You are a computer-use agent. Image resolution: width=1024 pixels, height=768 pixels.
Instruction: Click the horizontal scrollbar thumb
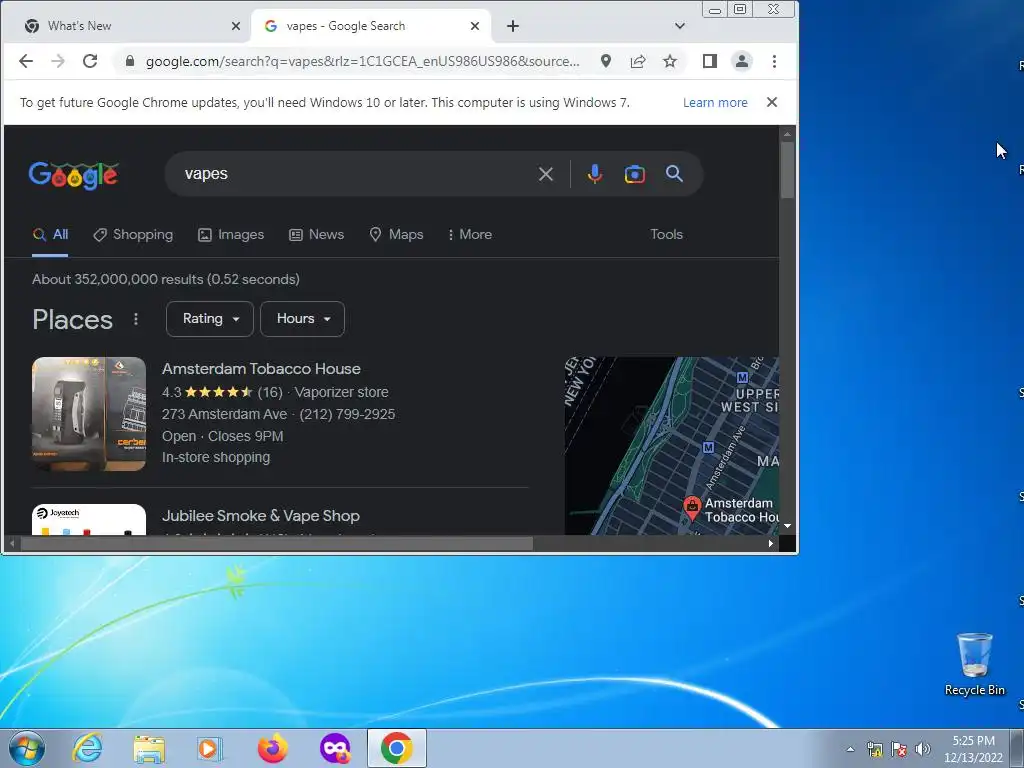click(x=277, y=543)
